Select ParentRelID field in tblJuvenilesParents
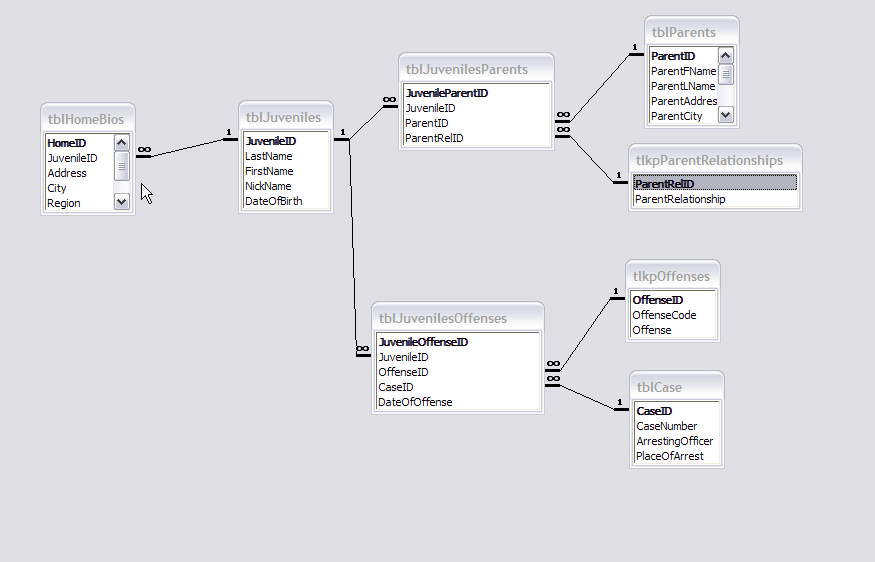This screenshot has height=562, width=875. (477, 138)
